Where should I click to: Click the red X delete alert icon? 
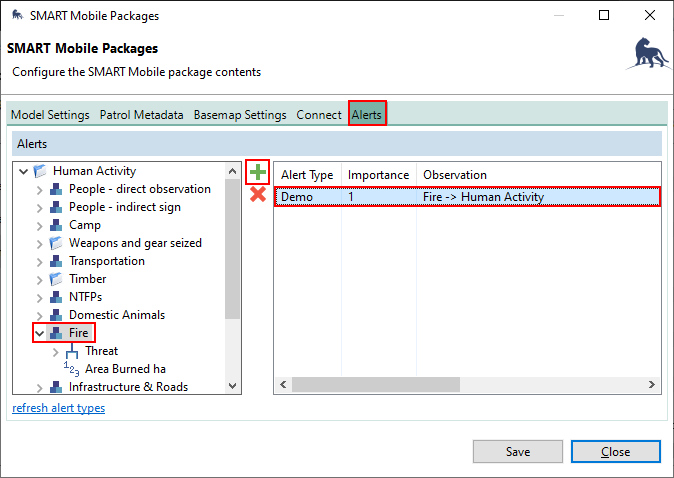pyautogui.click(x=258, y=194)
